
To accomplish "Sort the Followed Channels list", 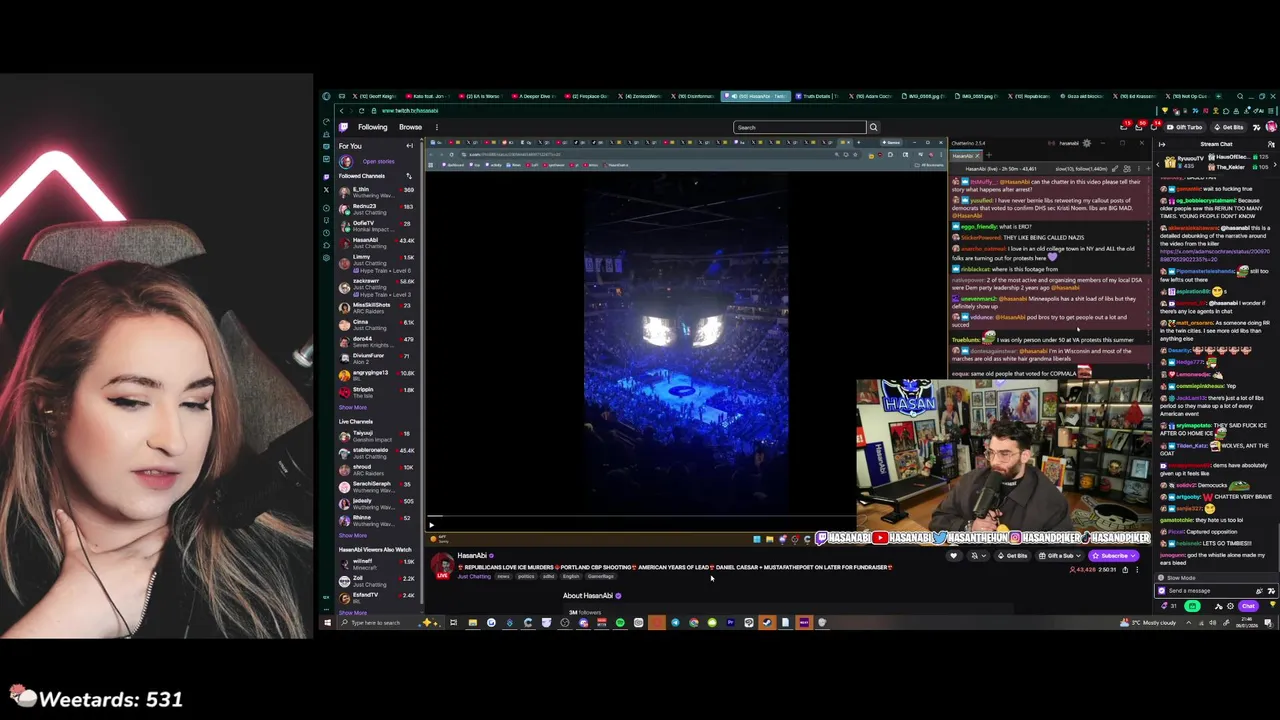I will (x=408, y=176).
